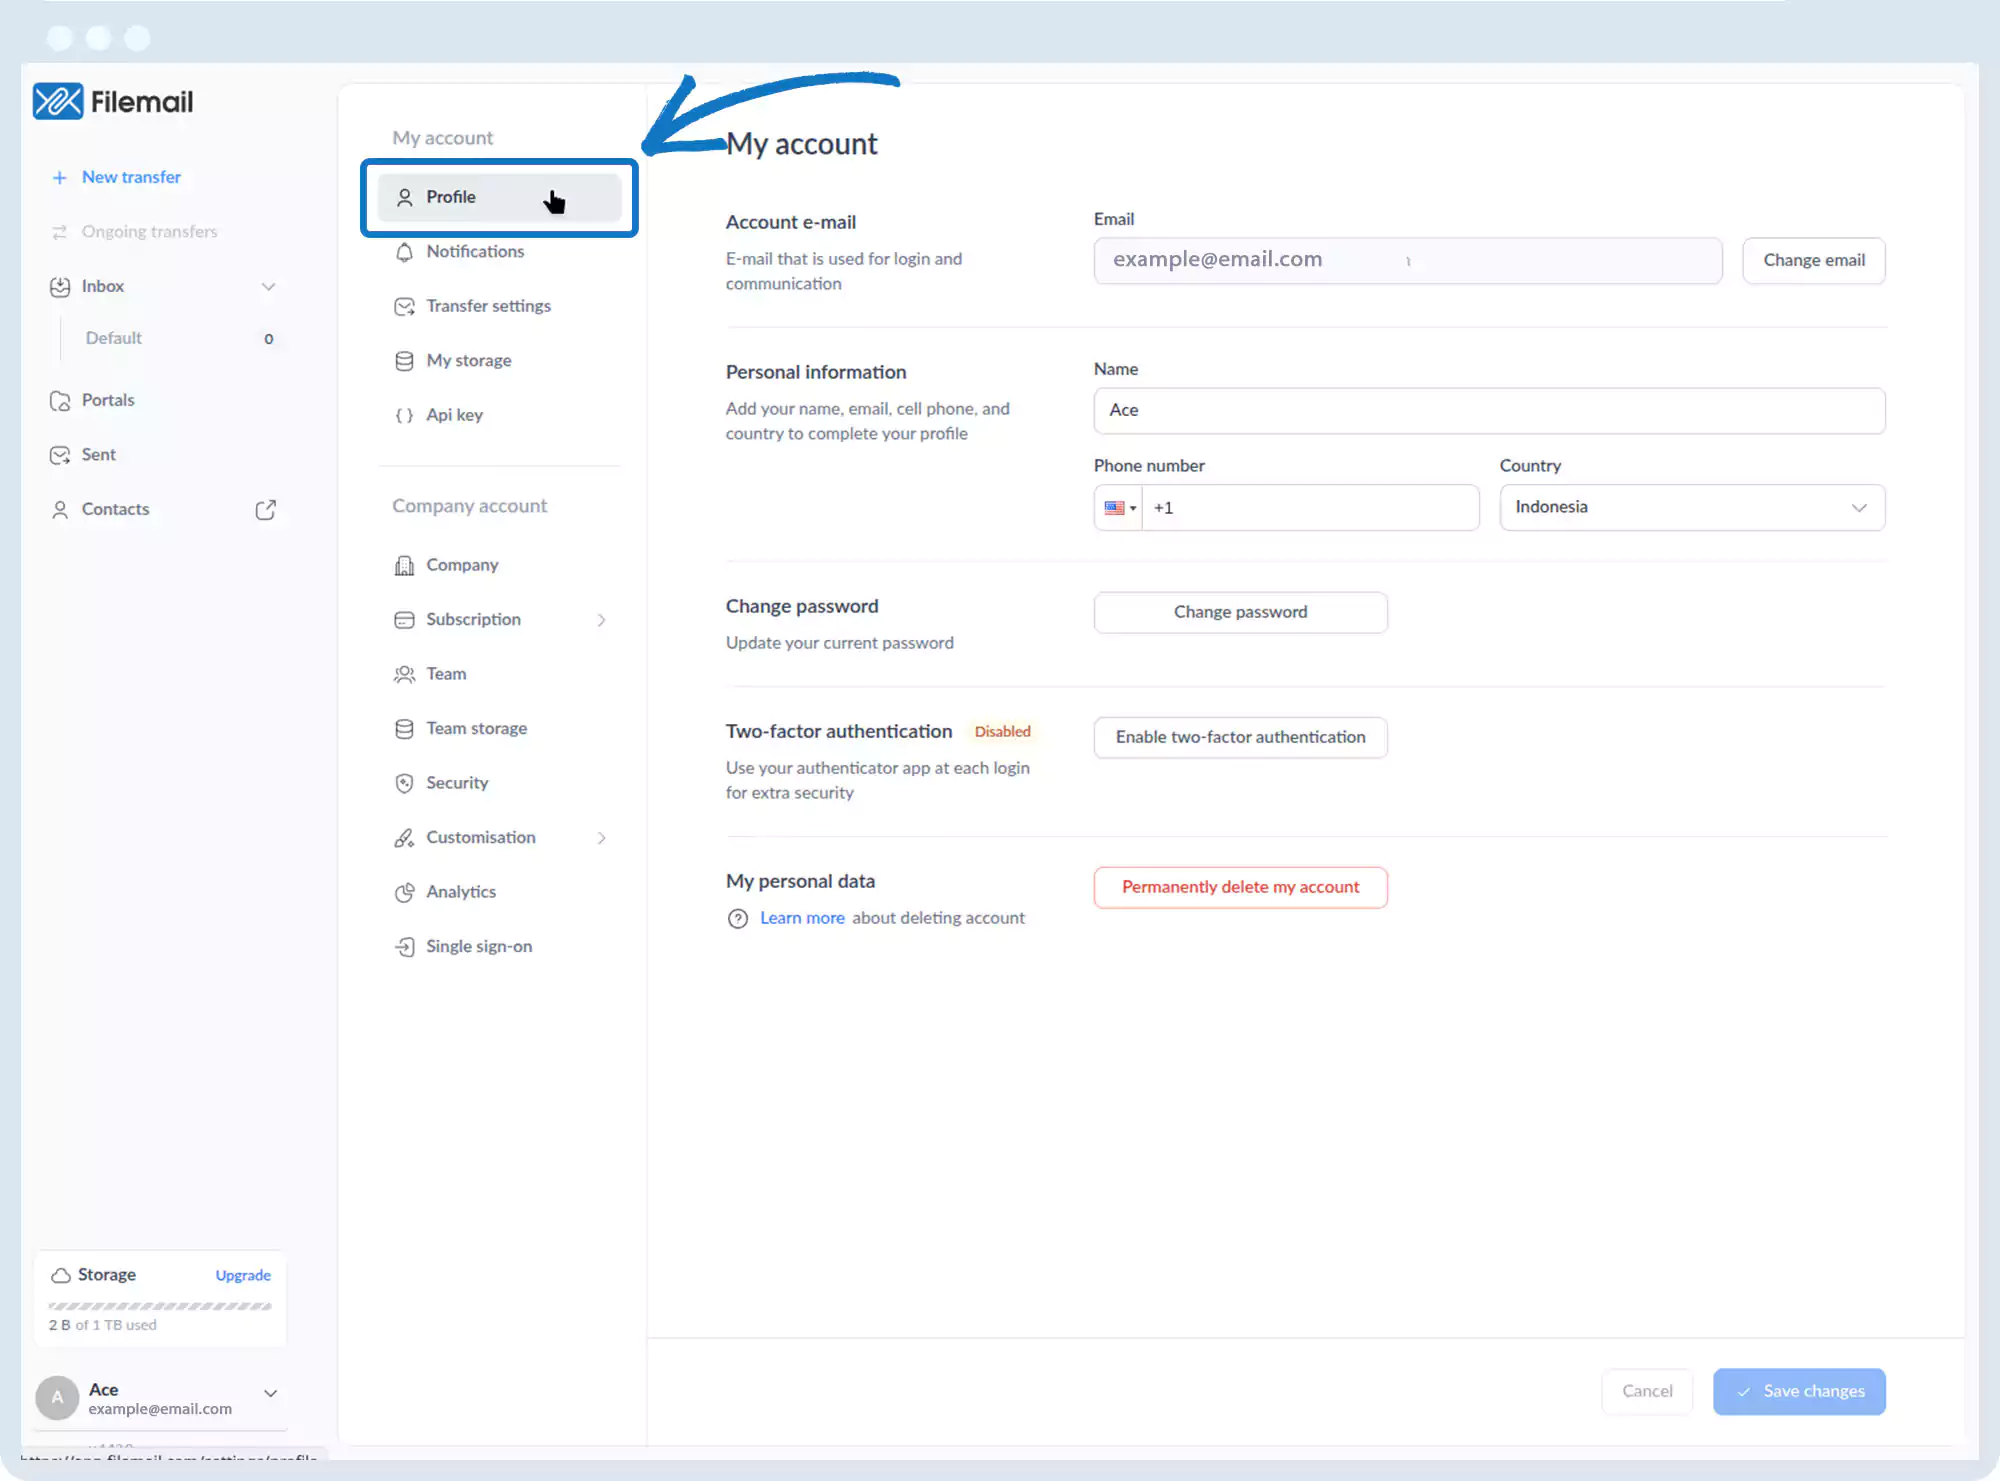Viewport: 2000px width, 1481px height.
Task: Expand the Inbox chevron
Action: (x=268, y=287)
